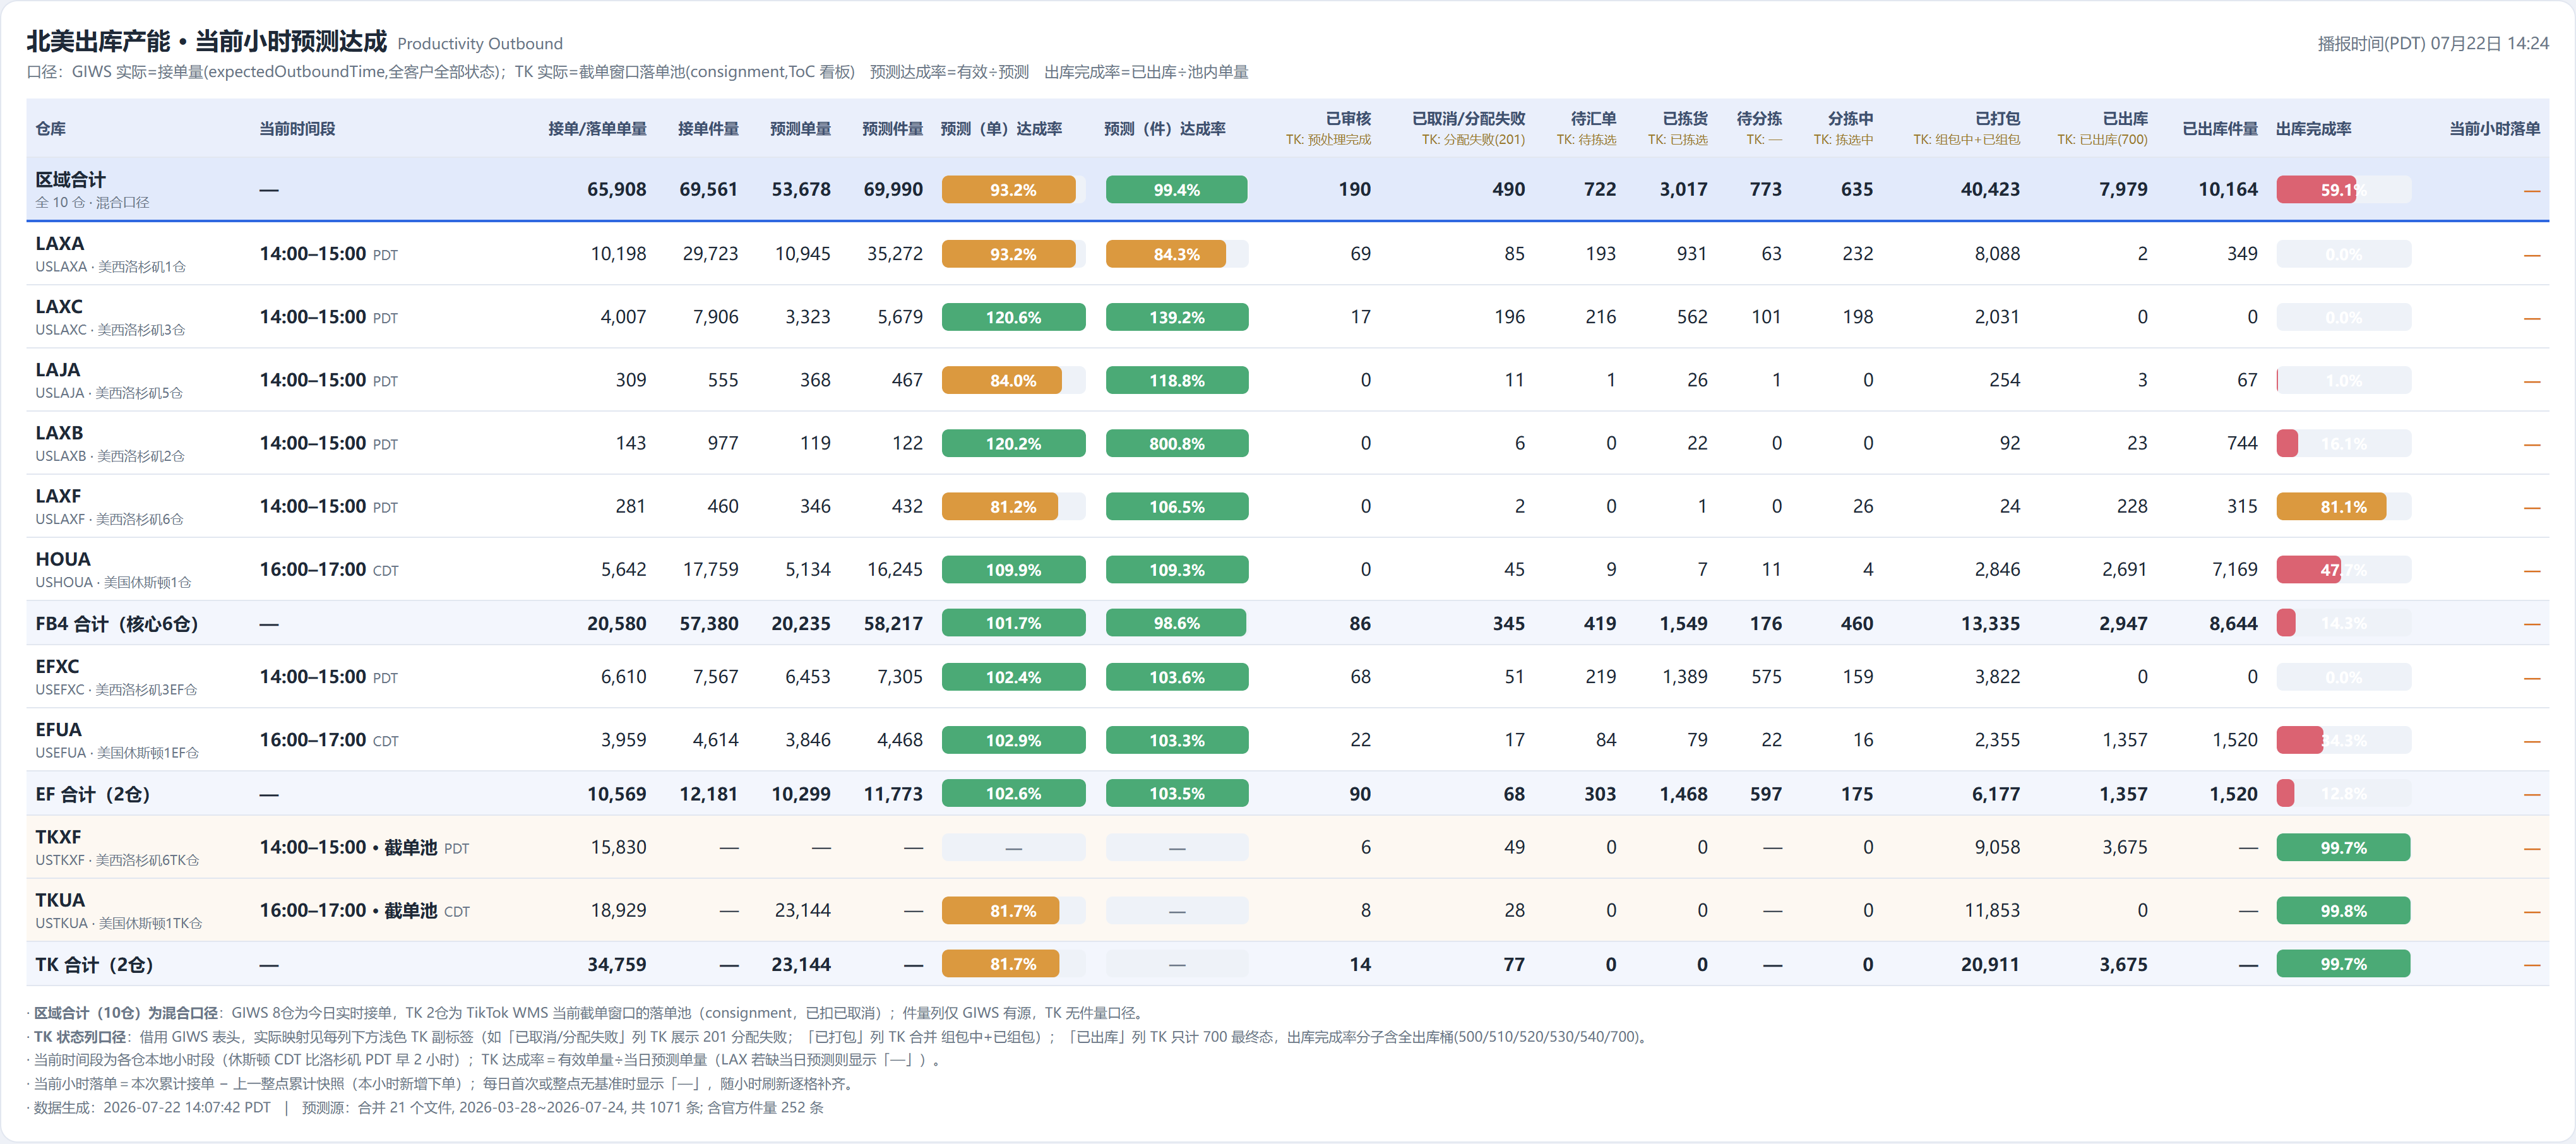2576x1144 pixels.
Task: Click the 仓库 column header
Action: pos(51,129)
